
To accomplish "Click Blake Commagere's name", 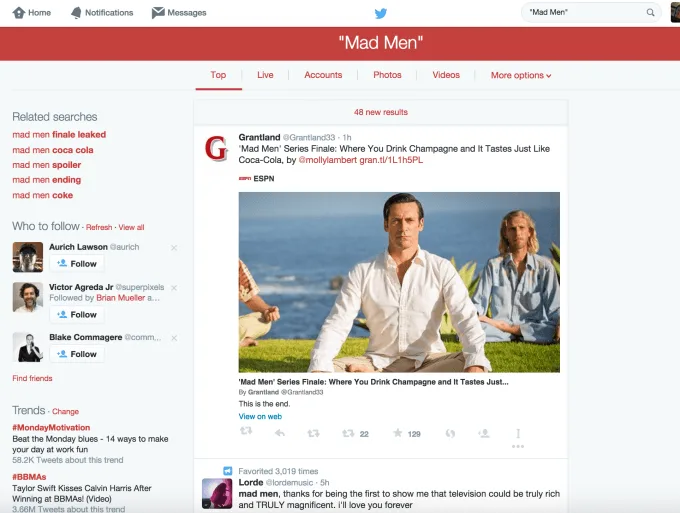I will pos(85,337).
